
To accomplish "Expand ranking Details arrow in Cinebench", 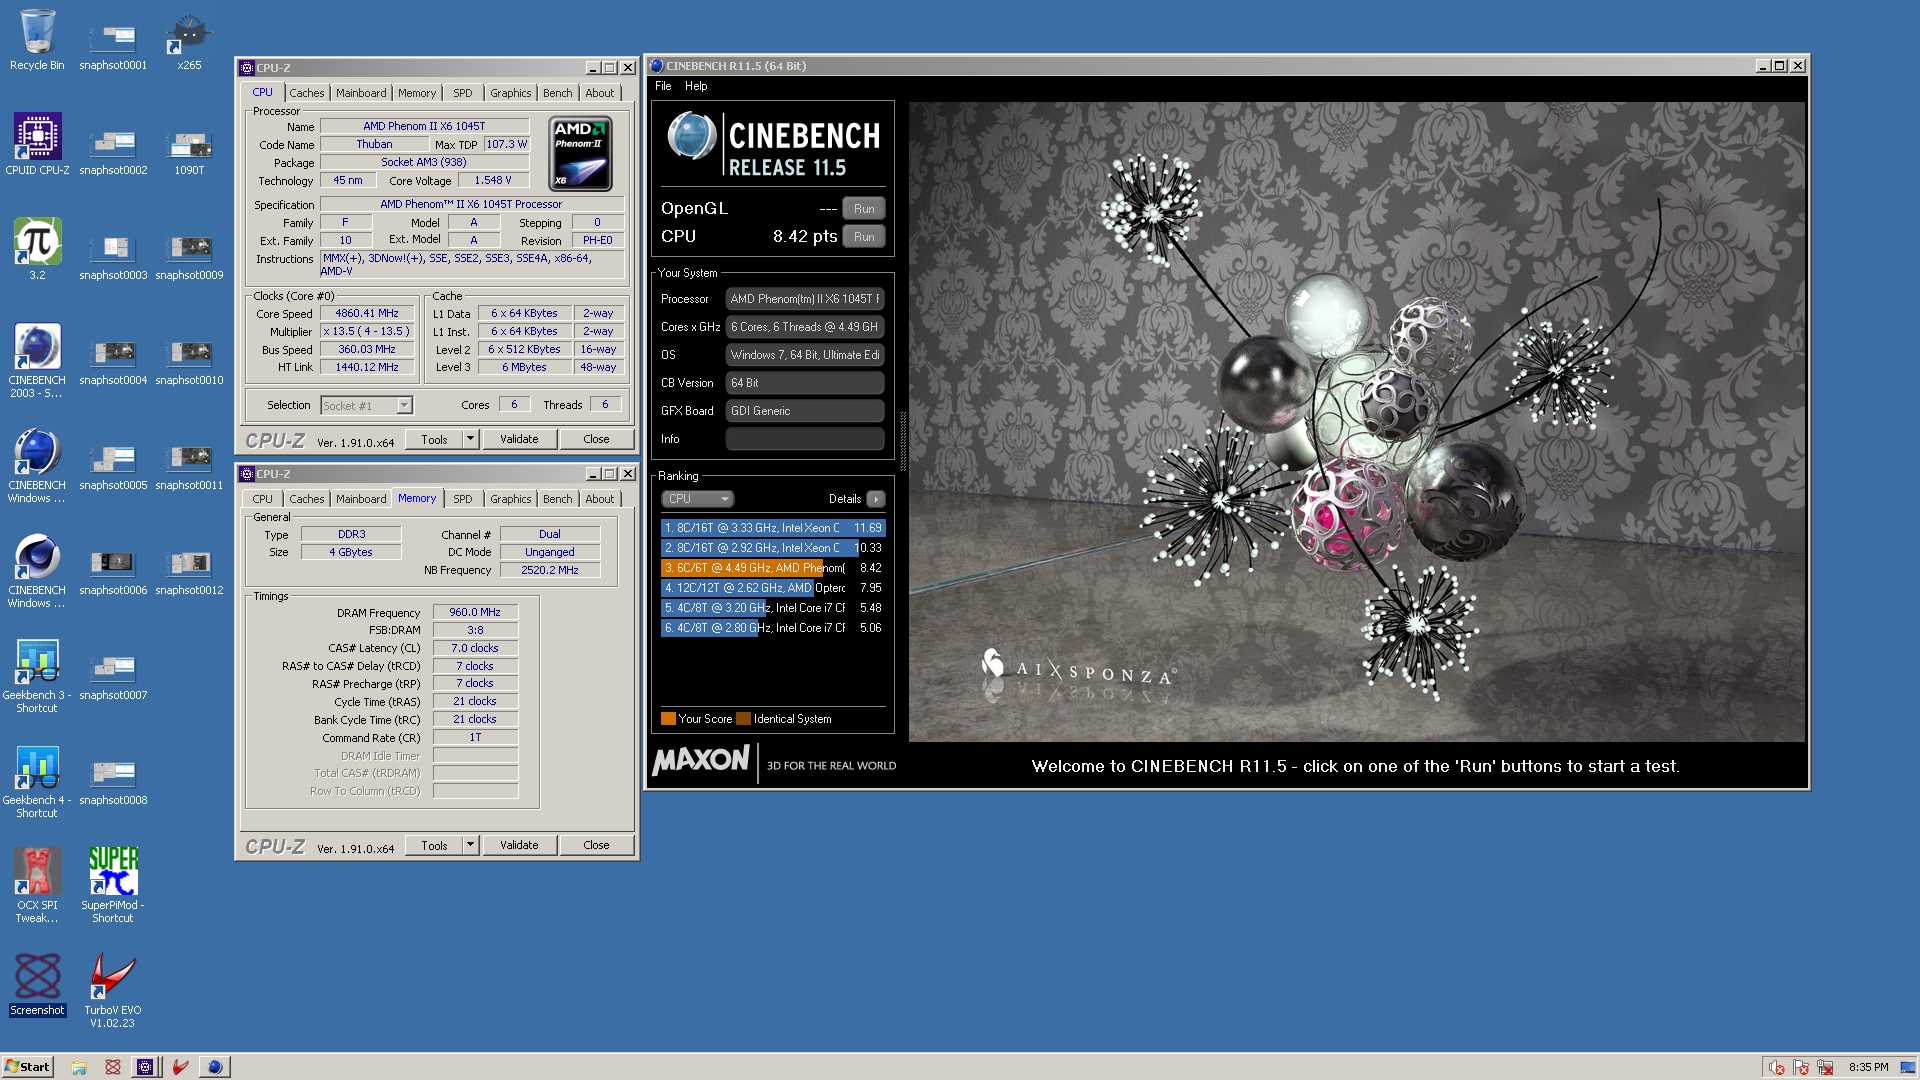I will point(875,499).
